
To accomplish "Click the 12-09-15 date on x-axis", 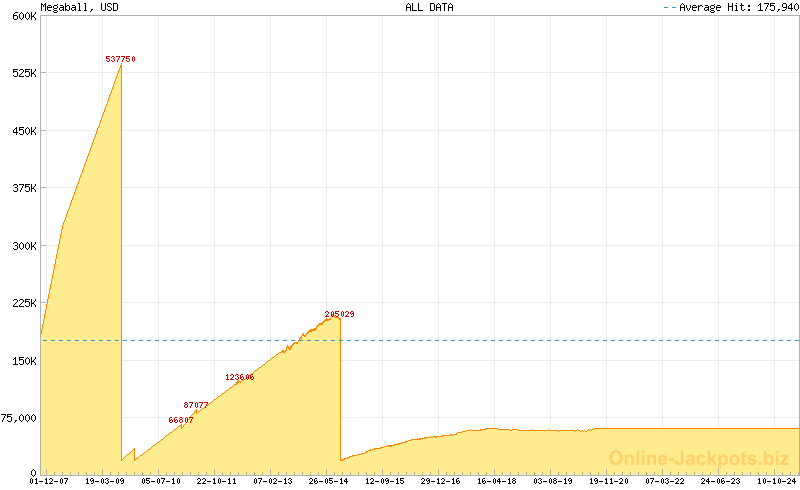I will pos(385,481).
